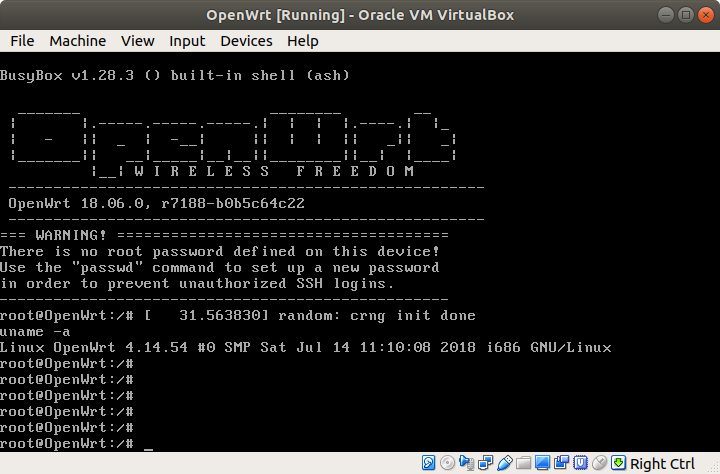Maximize the VirtualBox window
720x474 pixels.
click(x=686, y=15)
